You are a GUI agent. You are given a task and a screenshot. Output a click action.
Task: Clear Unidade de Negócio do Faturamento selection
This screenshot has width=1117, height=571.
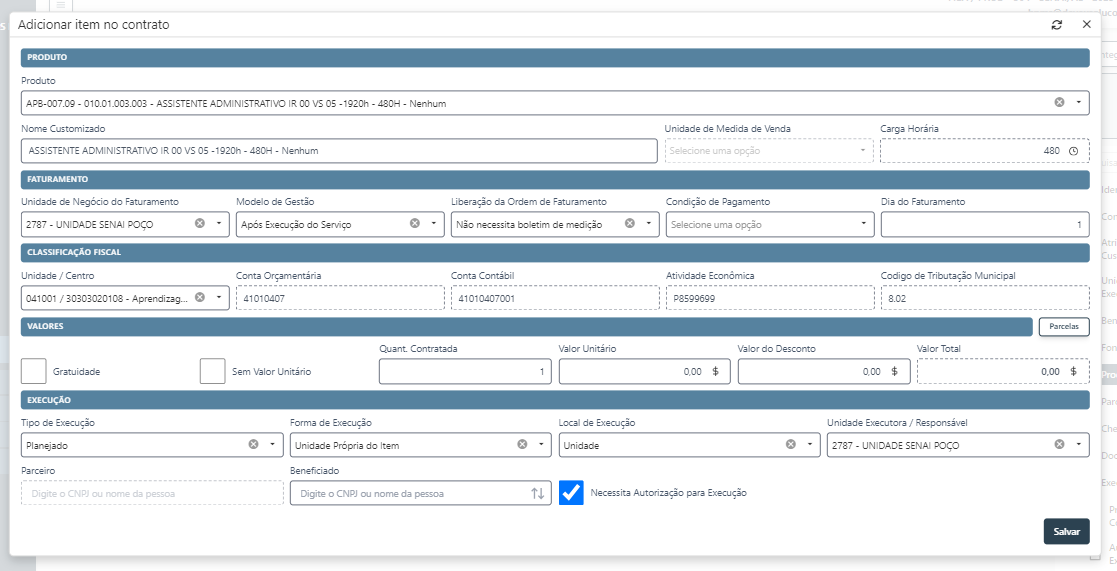click(x=199, y=224)
